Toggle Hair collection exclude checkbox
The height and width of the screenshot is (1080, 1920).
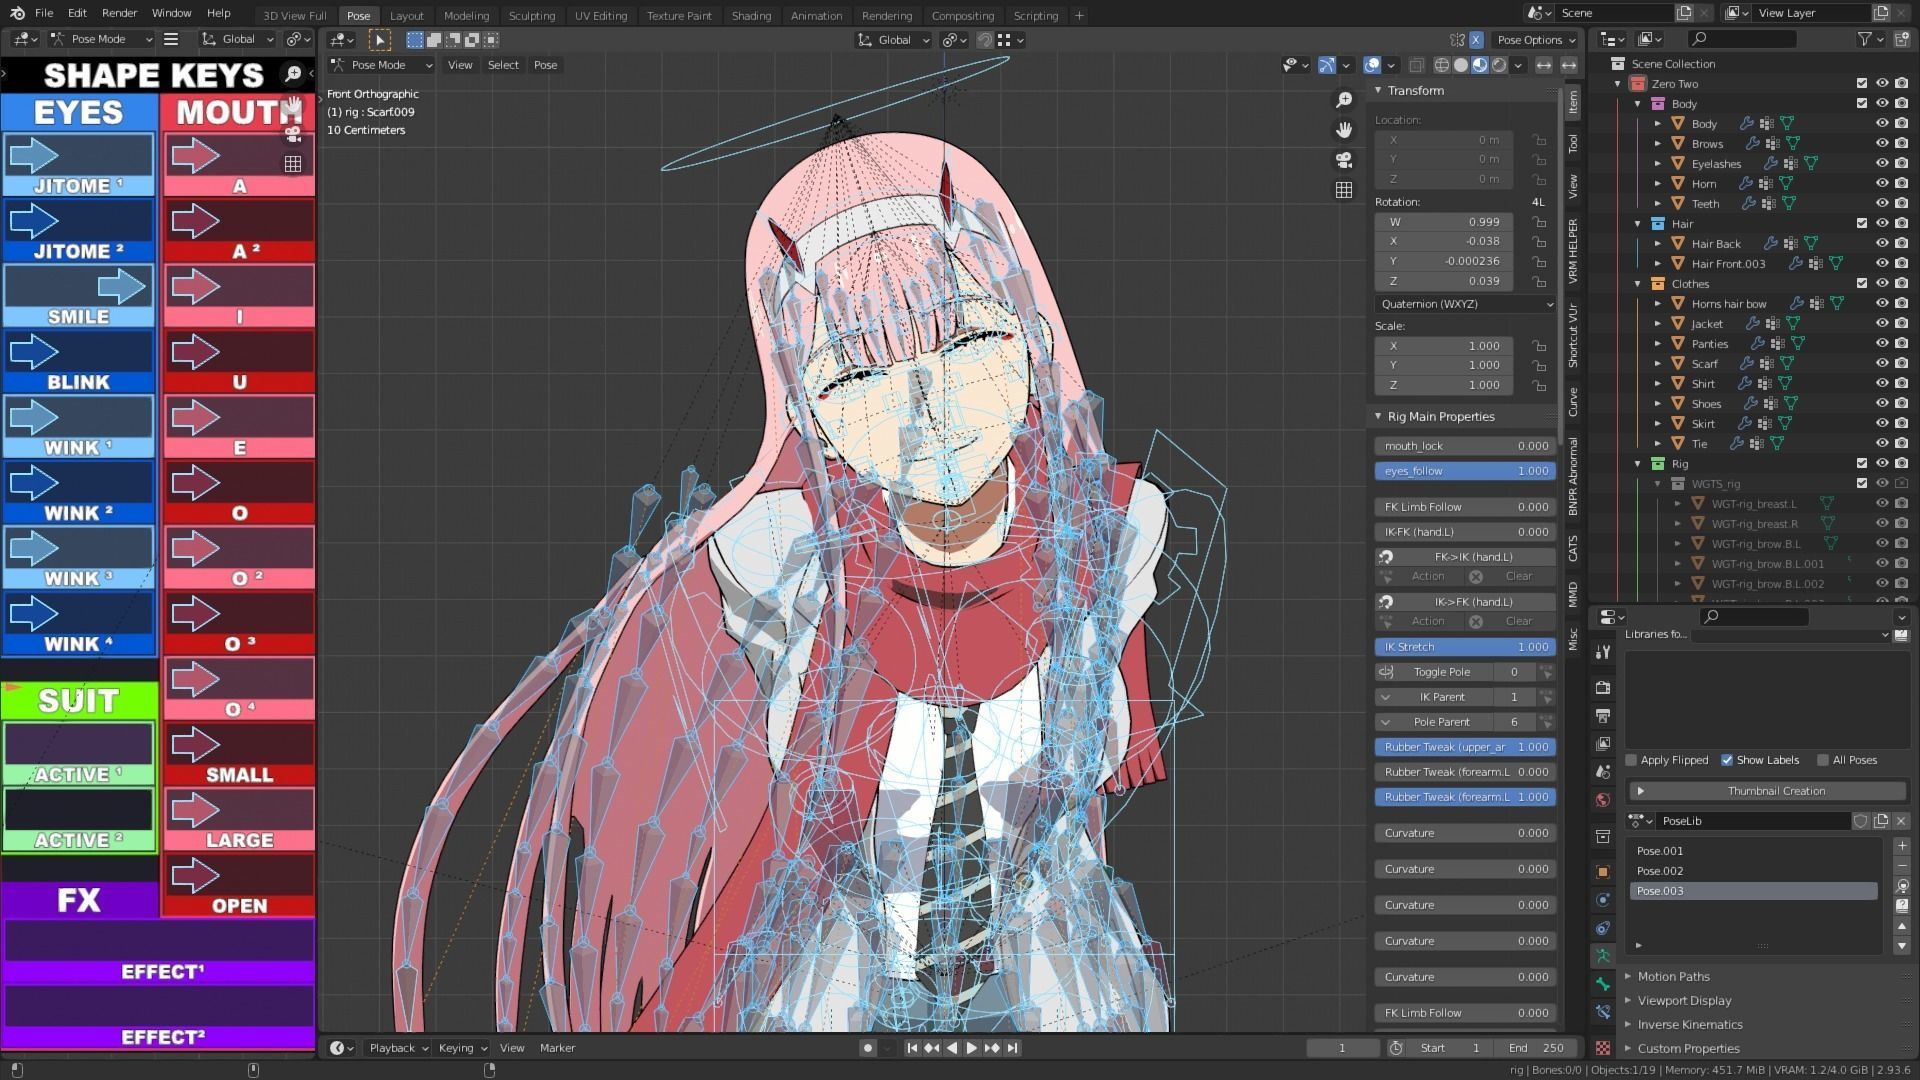point(1861,224)
